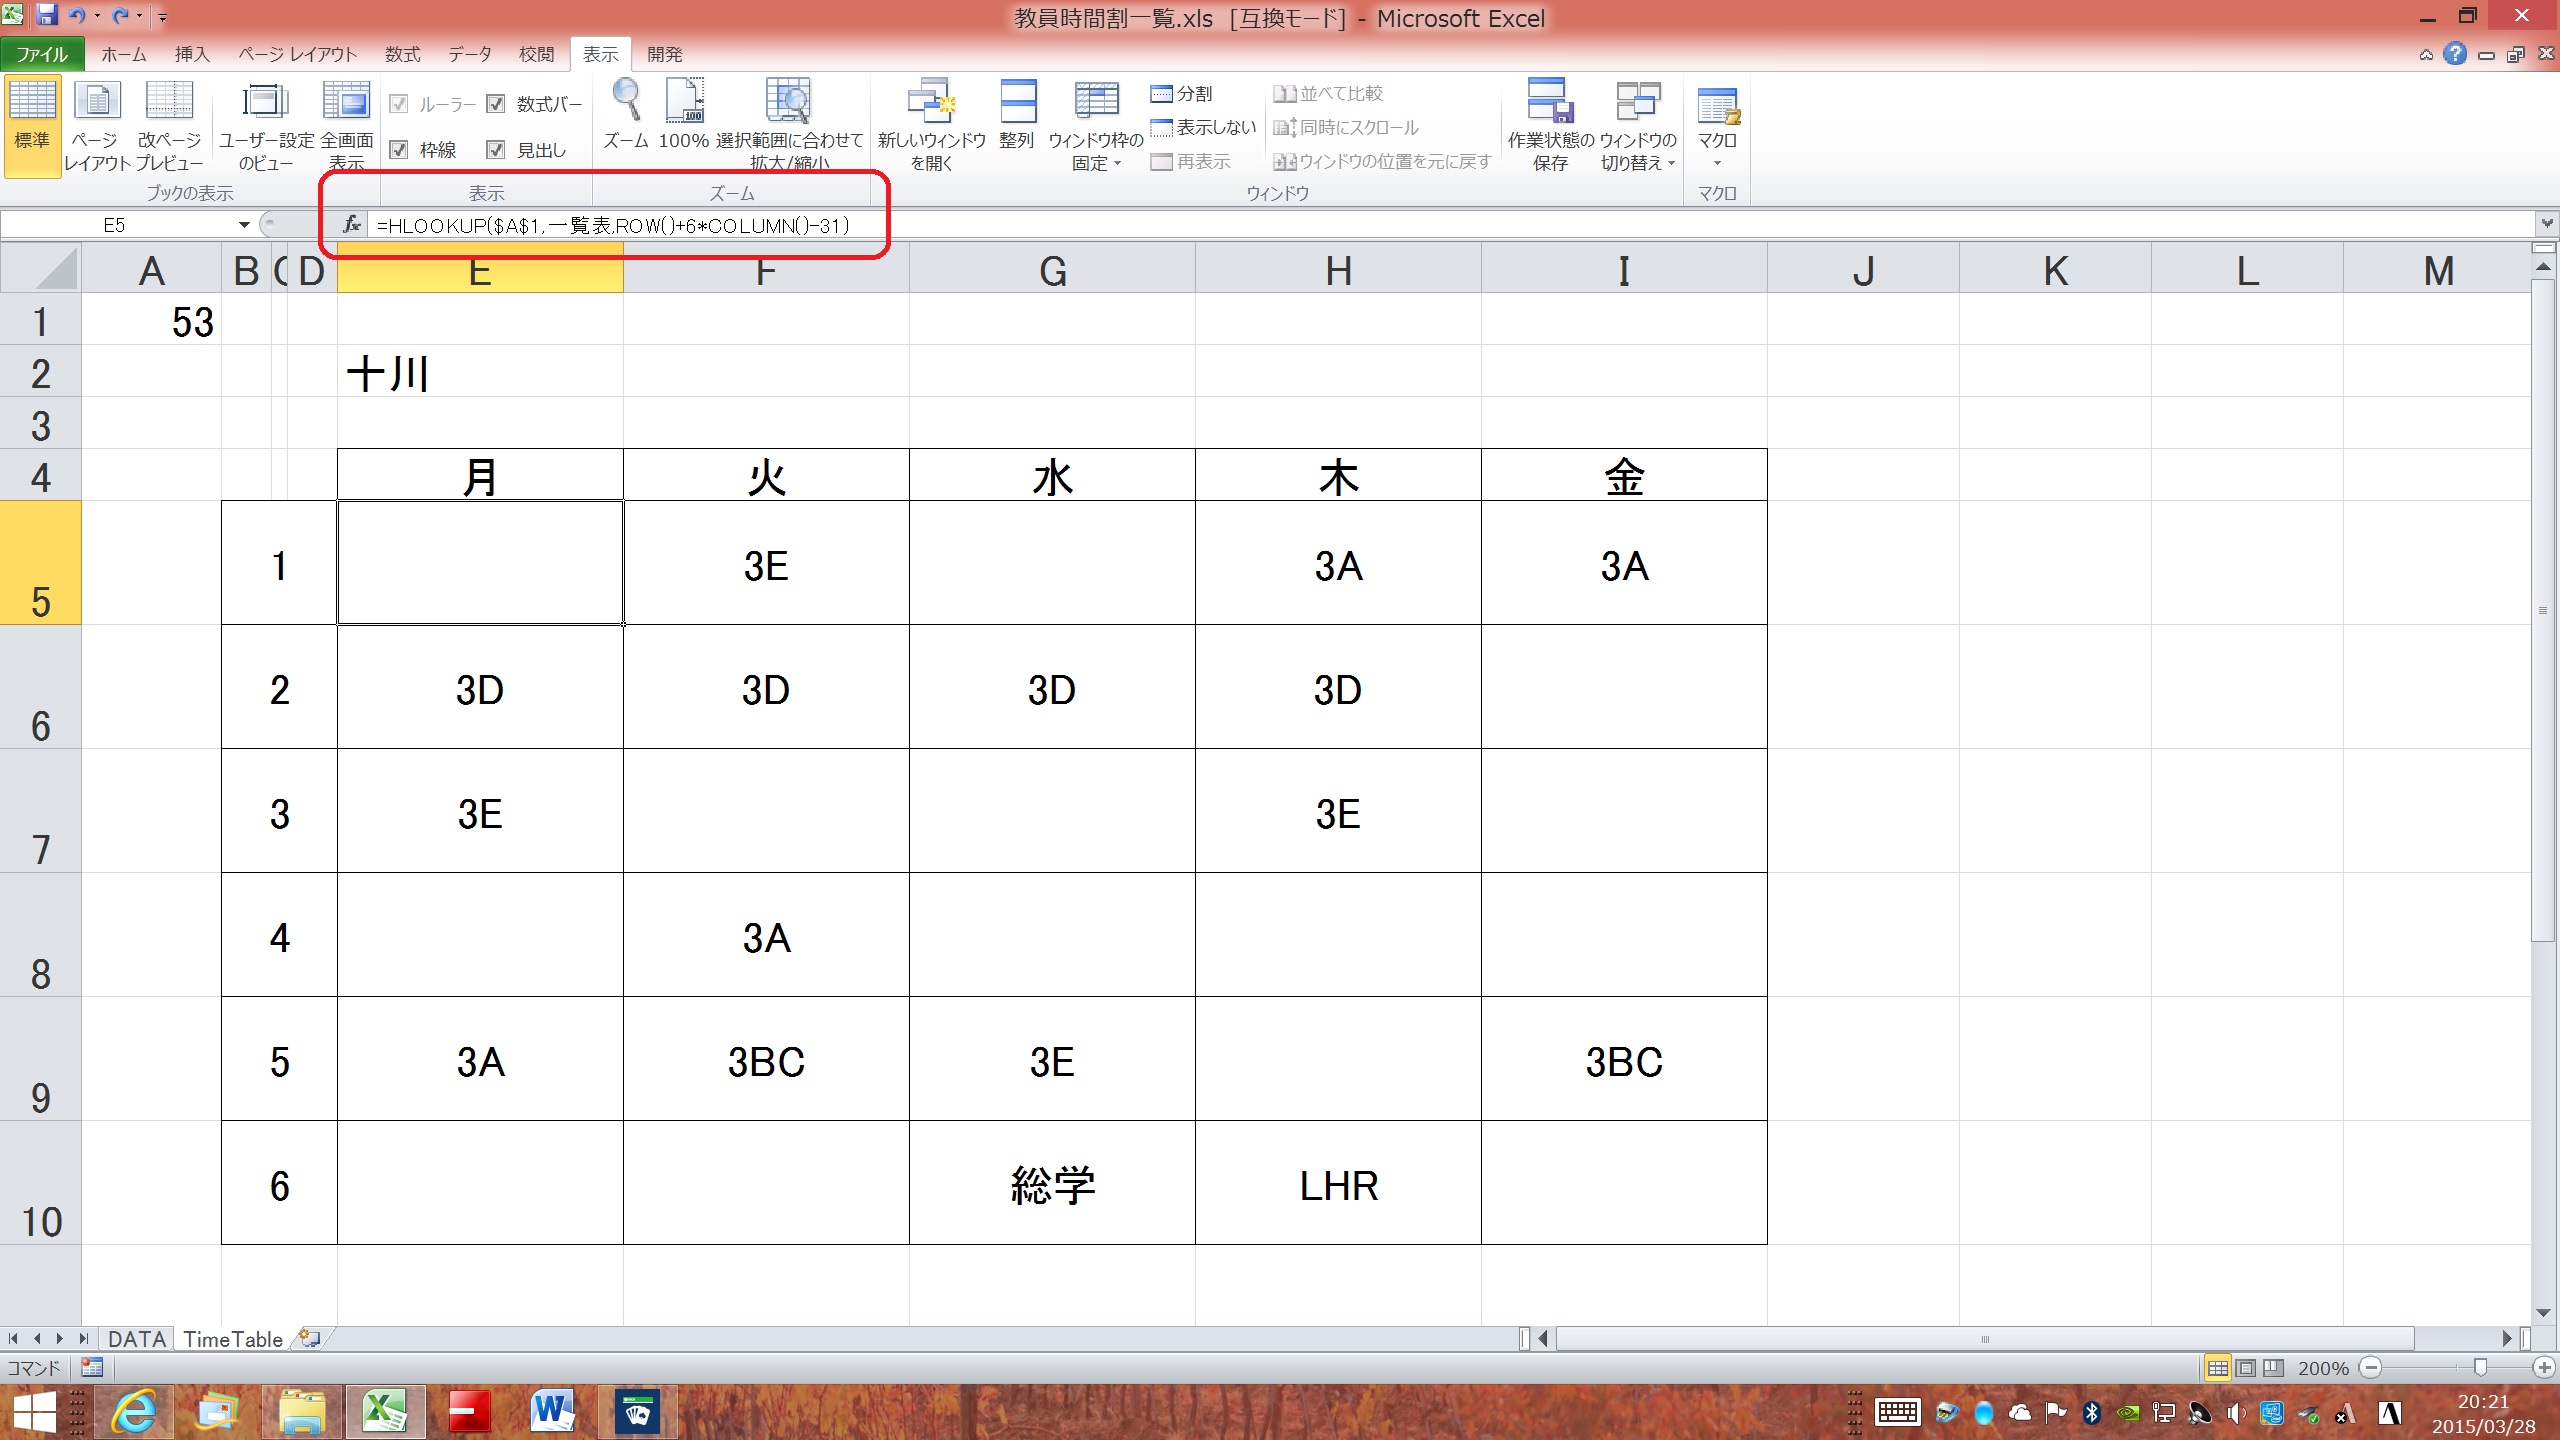Save the workbook from quick access toolbar

pyautogui.click(x=47, y=16)
